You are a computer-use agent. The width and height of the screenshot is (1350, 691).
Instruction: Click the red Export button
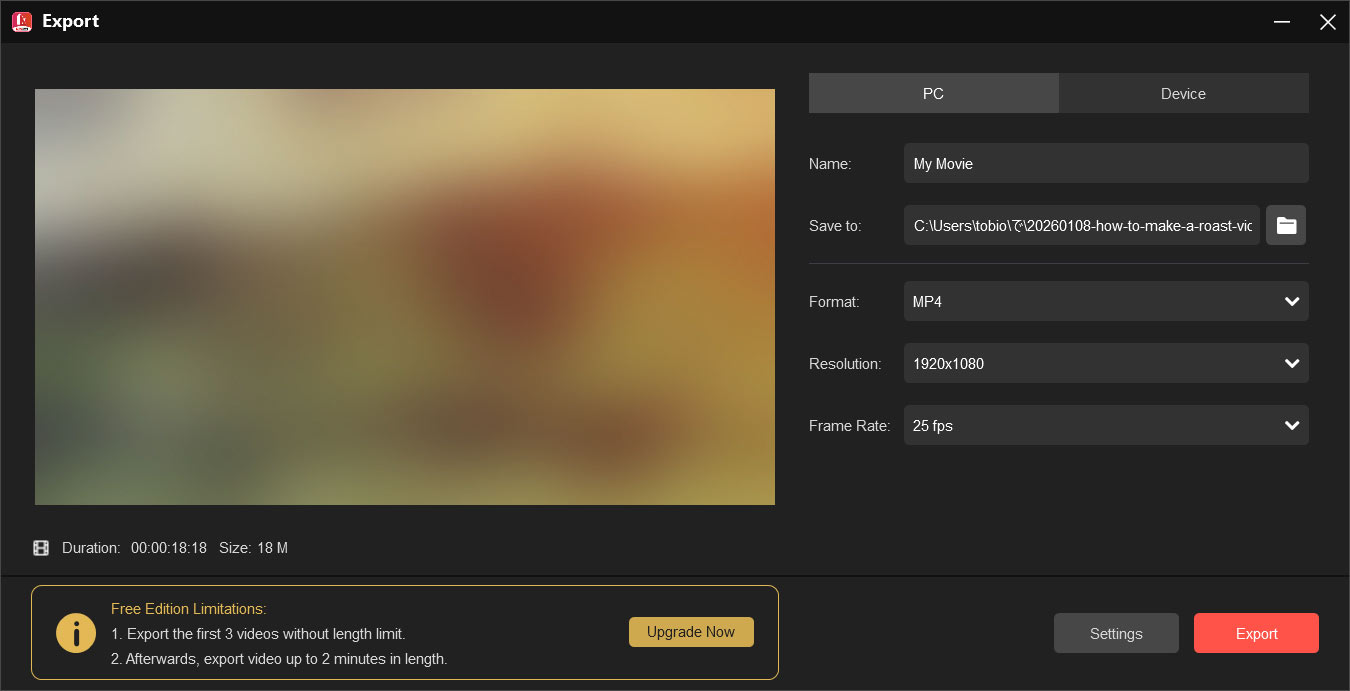coord(1256,633)
